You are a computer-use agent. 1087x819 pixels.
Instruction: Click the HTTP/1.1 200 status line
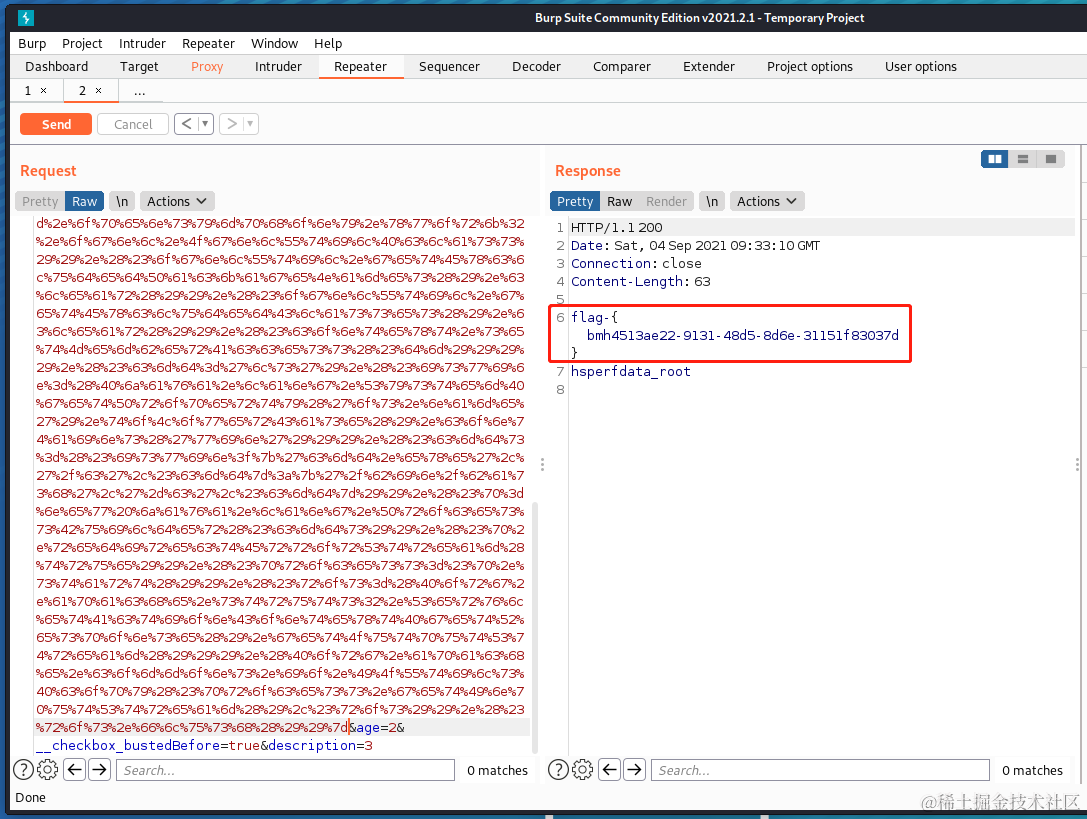616,227
